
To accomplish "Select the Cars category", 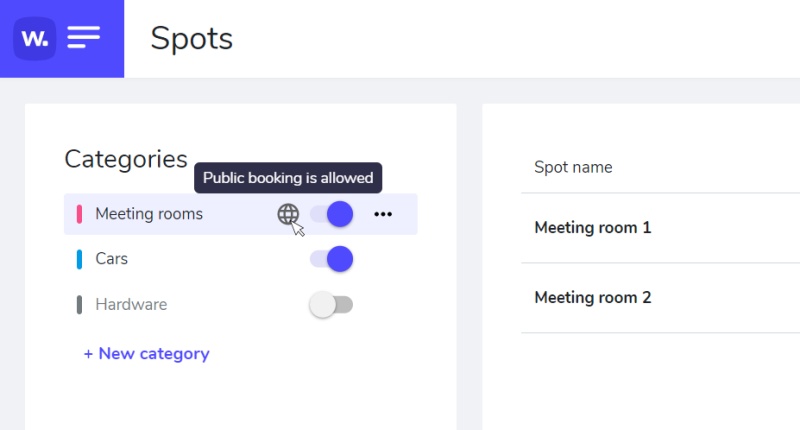I will [112, 259].
